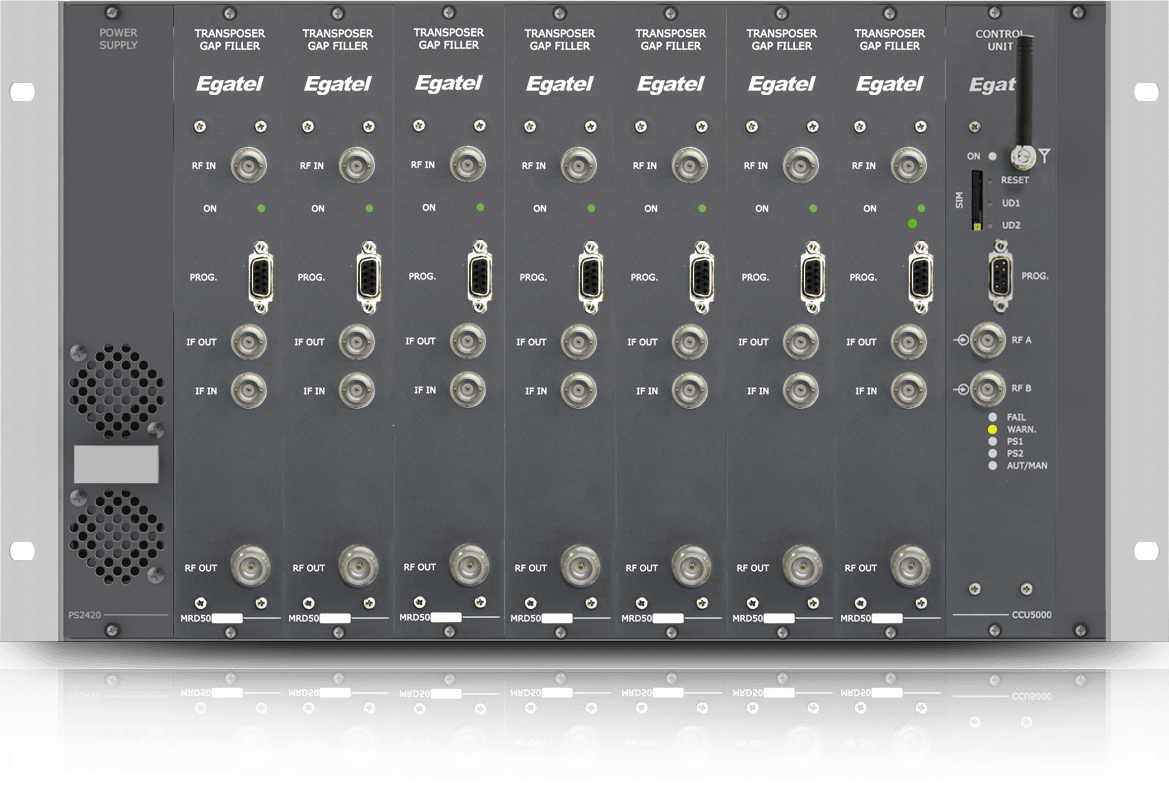Click the upper power supply fan grille
Screen dimensions: 1169x794
pos(116,391)
